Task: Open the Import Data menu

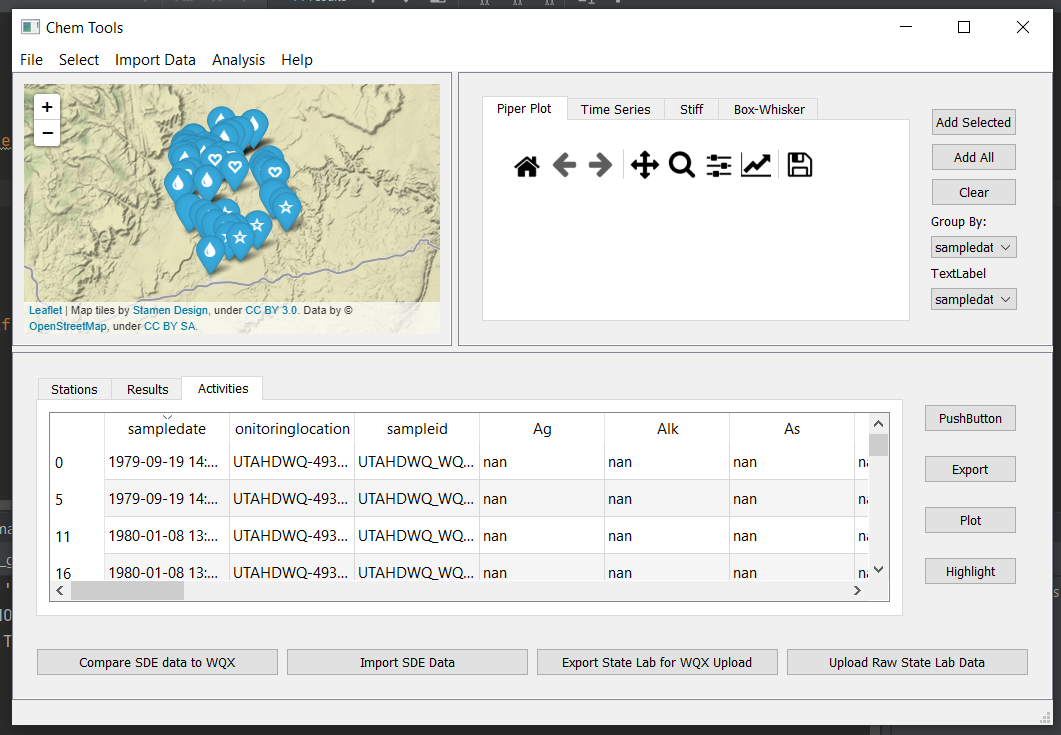Action: click(x=155, y=60)
